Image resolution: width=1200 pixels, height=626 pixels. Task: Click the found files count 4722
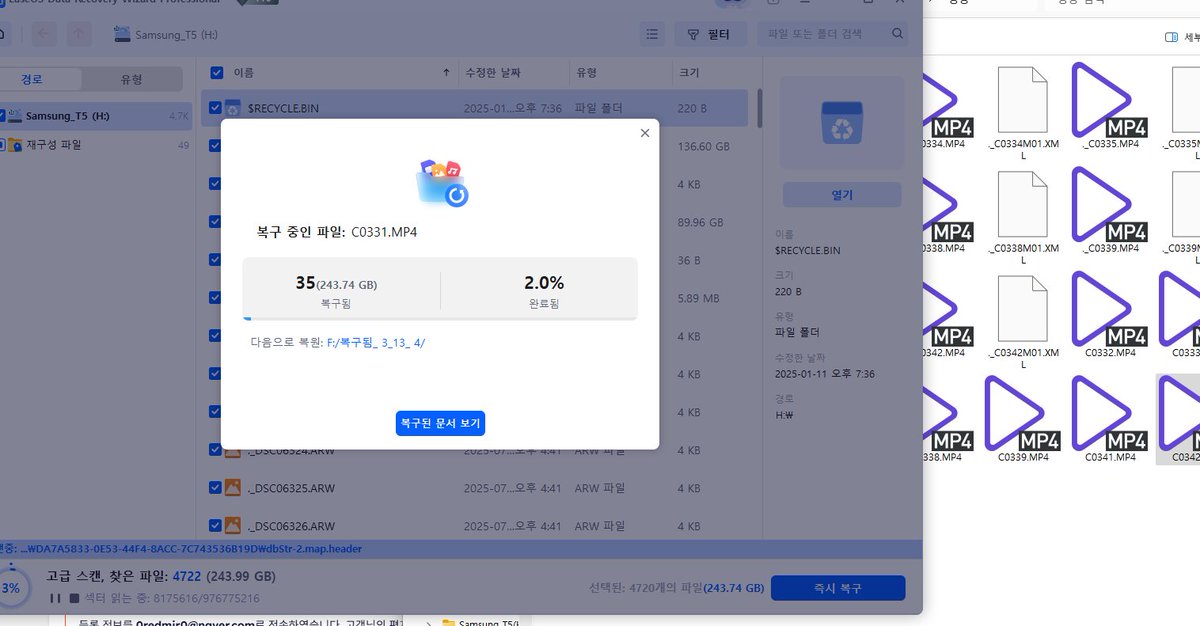pos(188,576)
